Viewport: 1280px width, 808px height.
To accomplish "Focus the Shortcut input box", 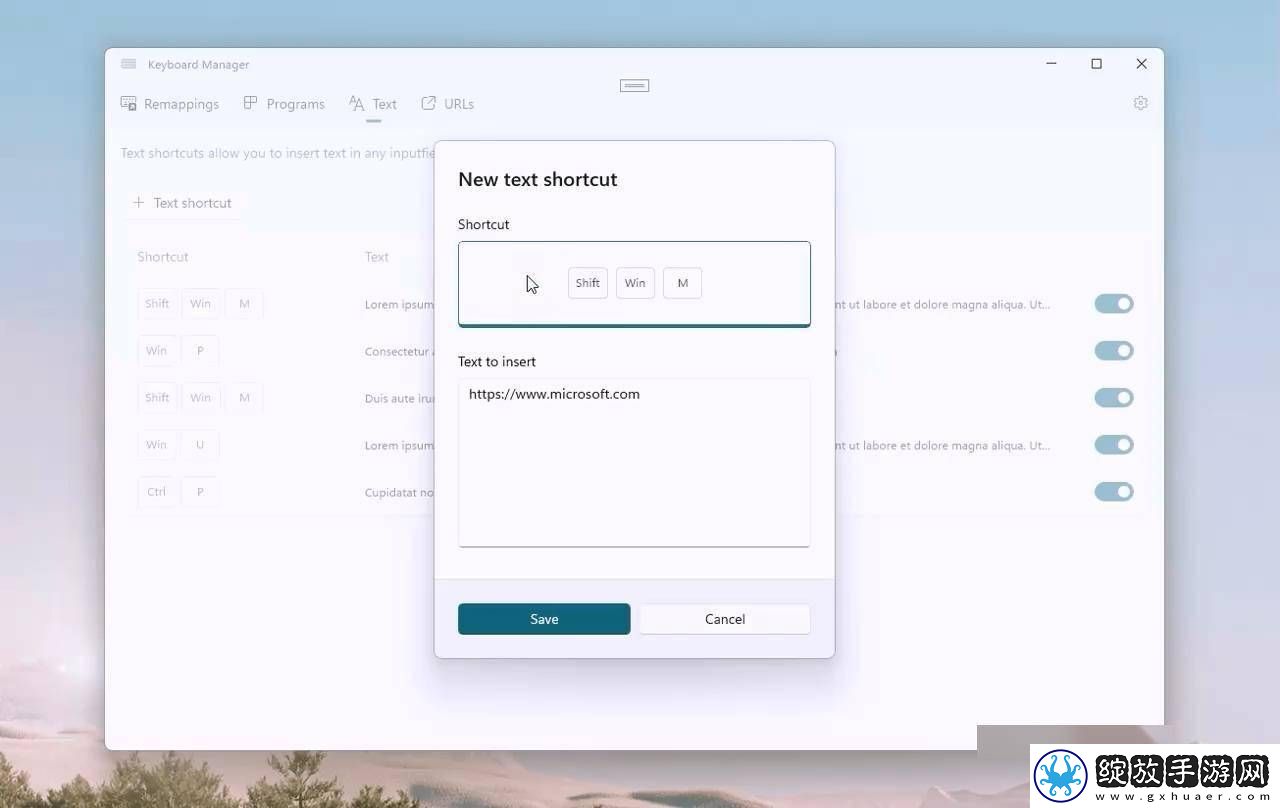I will click(x=634, y=284).
